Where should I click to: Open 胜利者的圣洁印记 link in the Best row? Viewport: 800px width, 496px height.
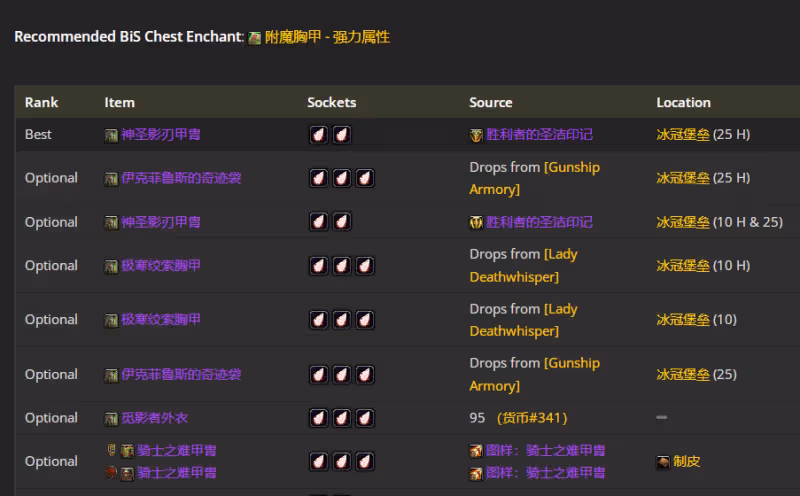click(x=539, y=135)
